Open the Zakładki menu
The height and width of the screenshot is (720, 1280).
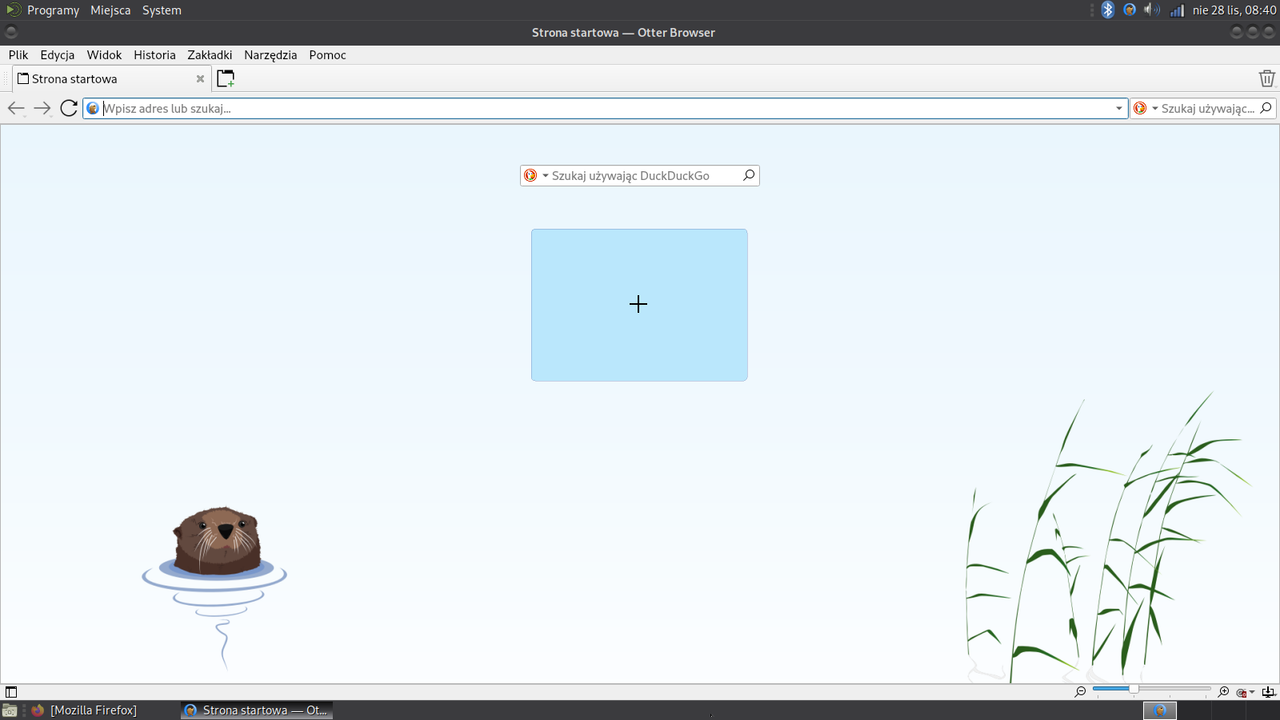(210, 55)
